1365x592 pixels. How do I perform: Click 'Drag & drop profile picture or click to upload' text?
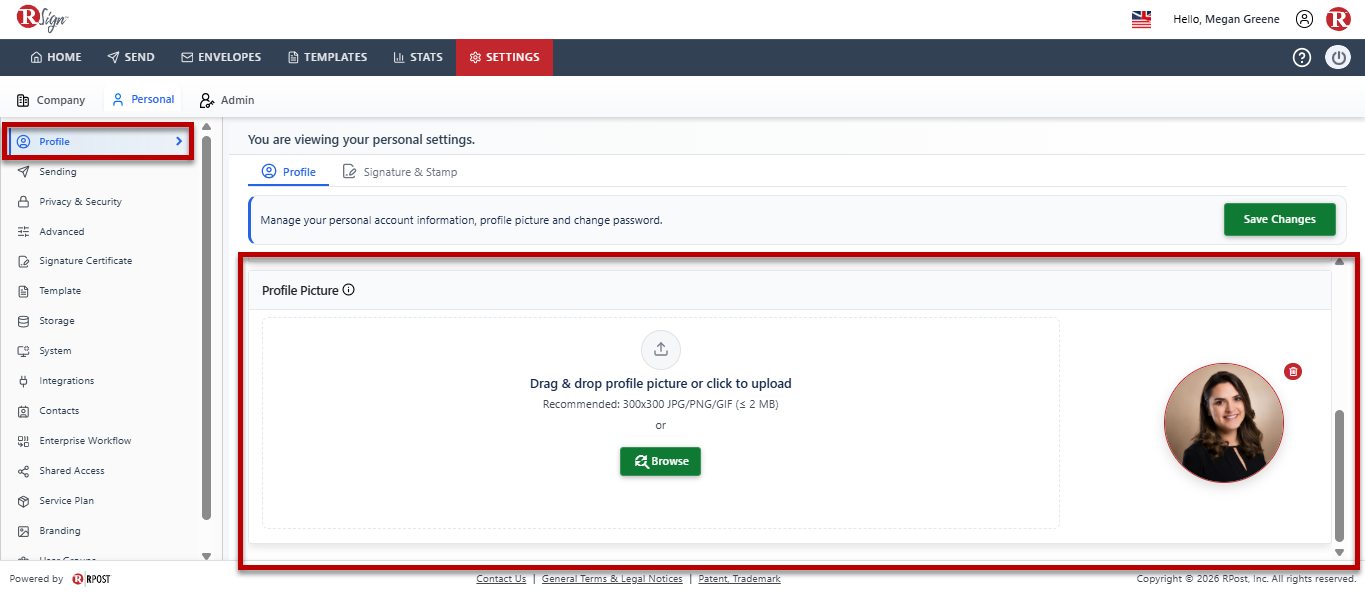(x=660, y=384)
